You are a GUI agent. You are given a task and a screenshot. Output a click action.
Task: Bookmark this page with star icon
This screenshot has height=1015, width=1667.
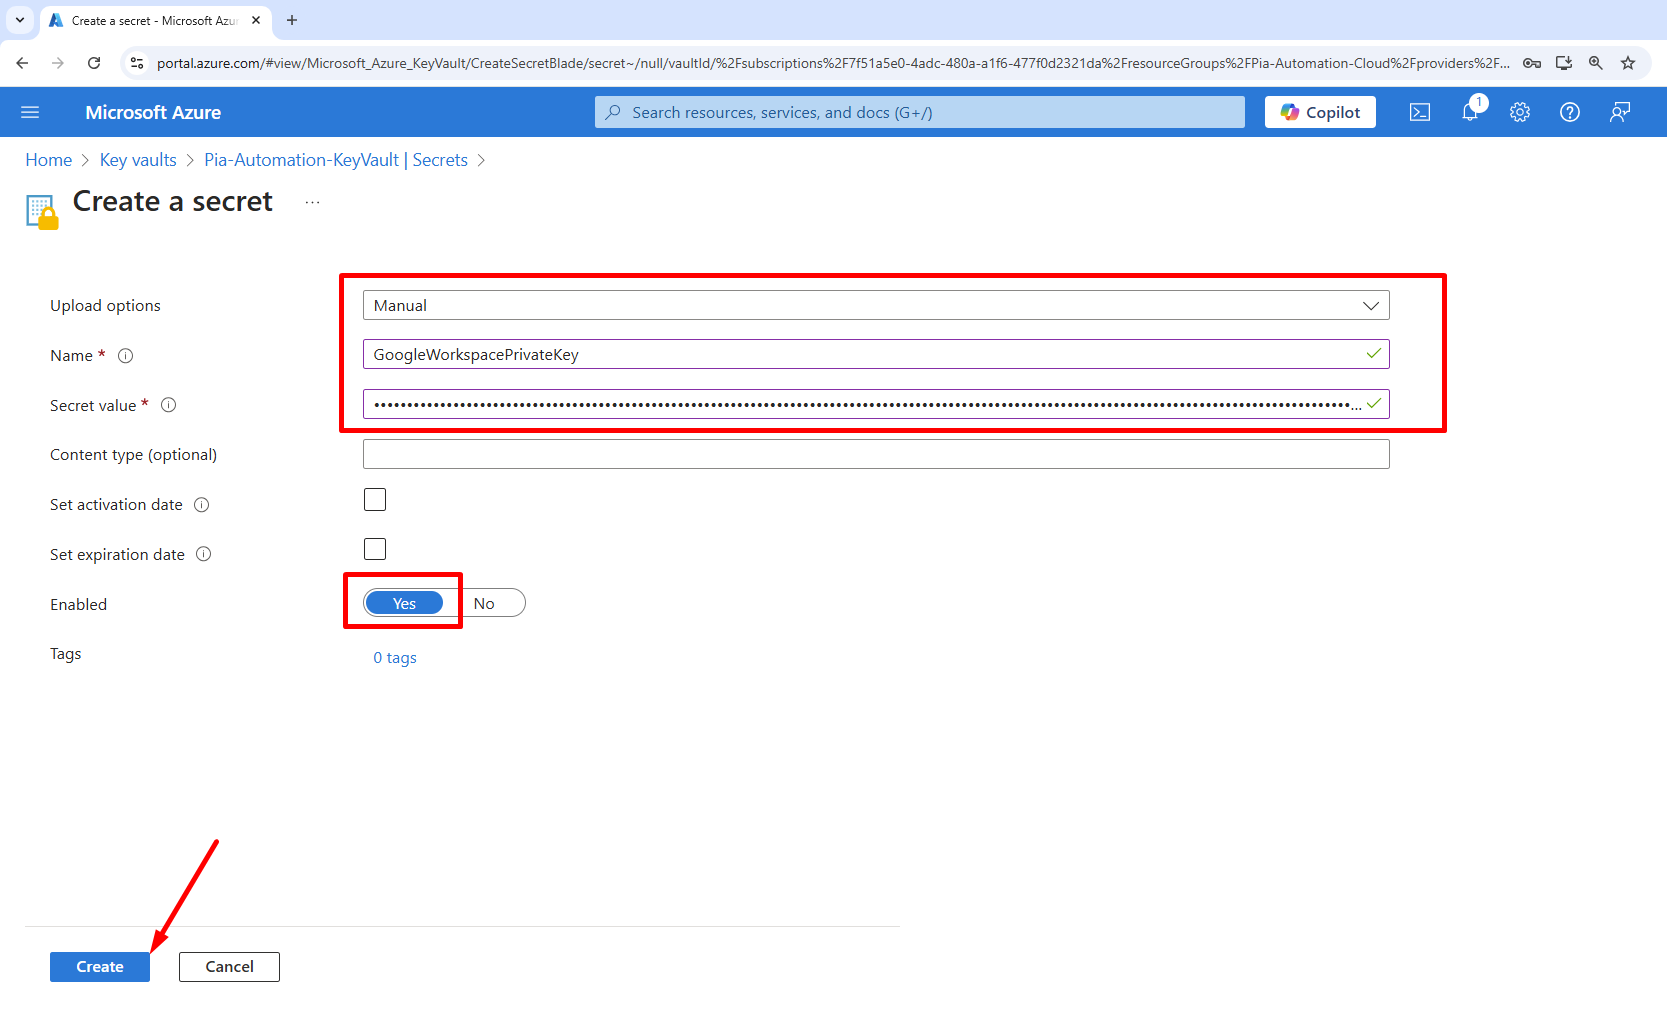1628,63
